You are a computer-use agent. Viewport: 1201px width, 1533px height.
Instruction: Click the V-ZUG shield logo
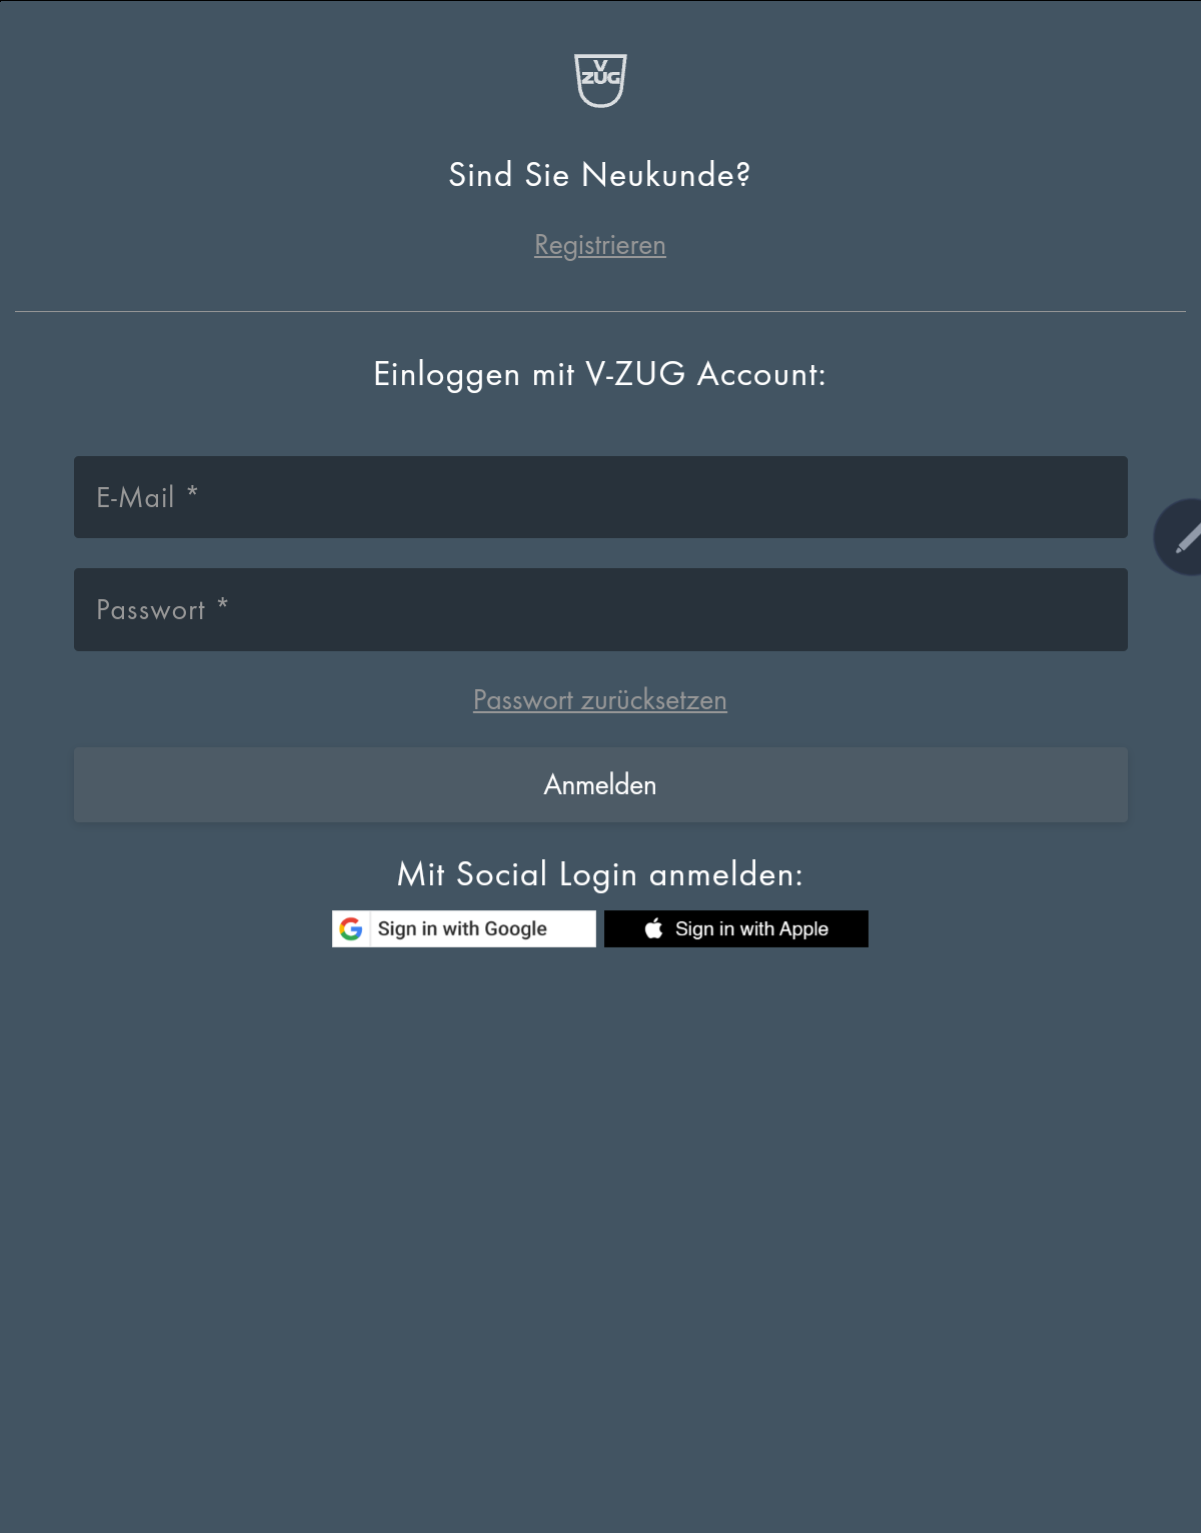(x=600, y=80)
